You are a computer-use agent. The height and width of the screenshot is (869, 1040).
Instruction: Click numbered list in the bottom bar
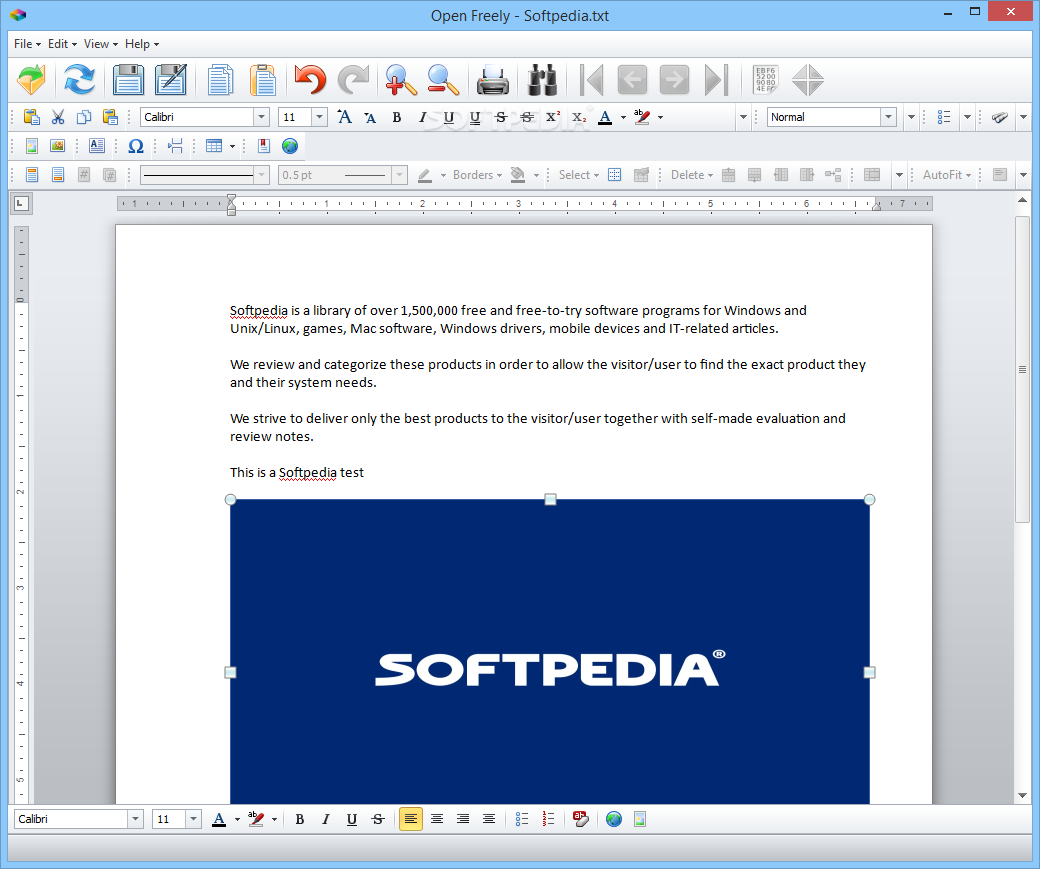coord(548,819)
